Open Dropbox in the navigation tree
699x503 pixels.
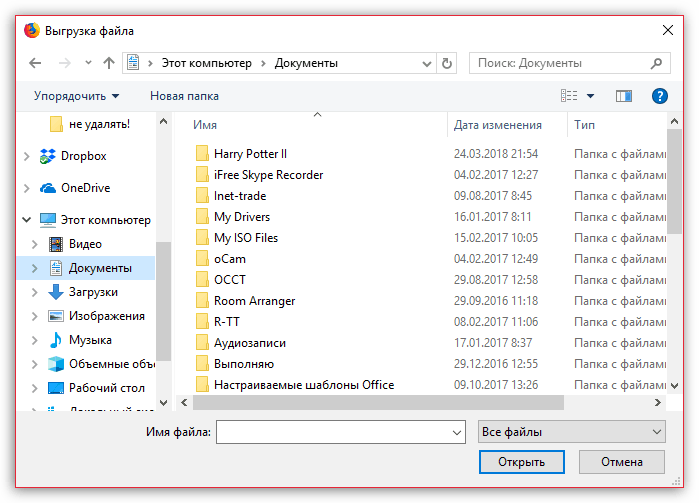[73, 156]
